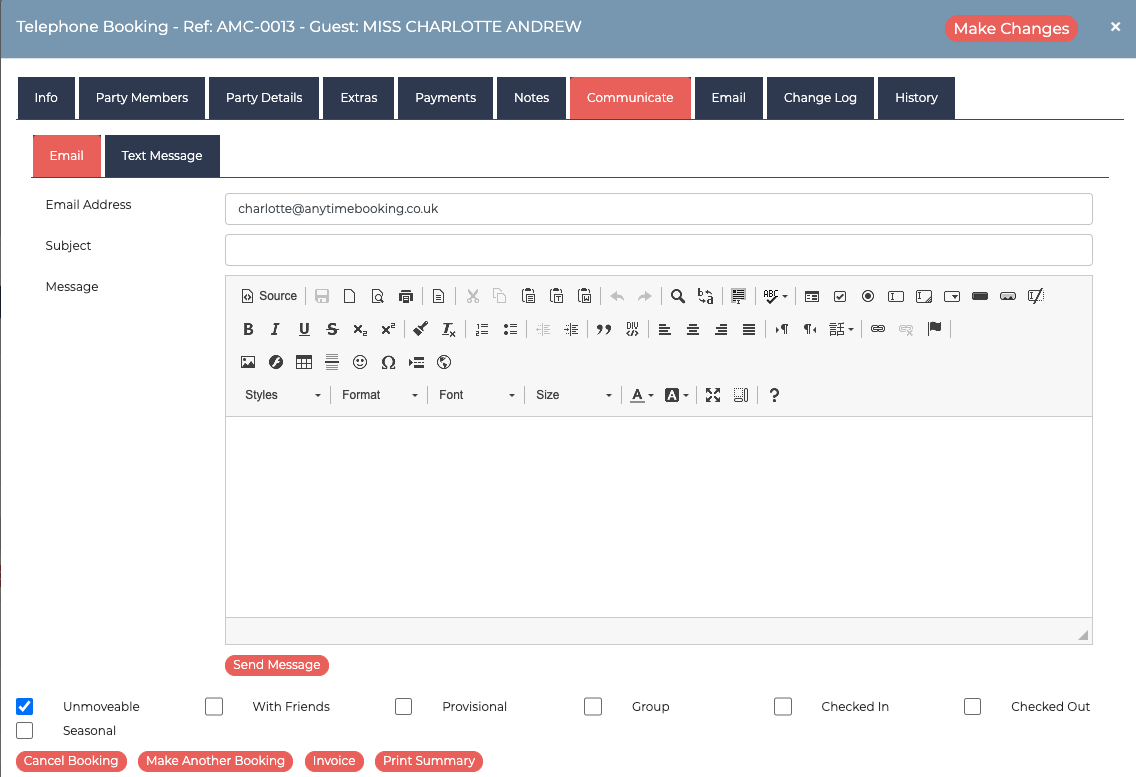
Task: Click the Remove Format icon
Action: [x=448, y=329]
